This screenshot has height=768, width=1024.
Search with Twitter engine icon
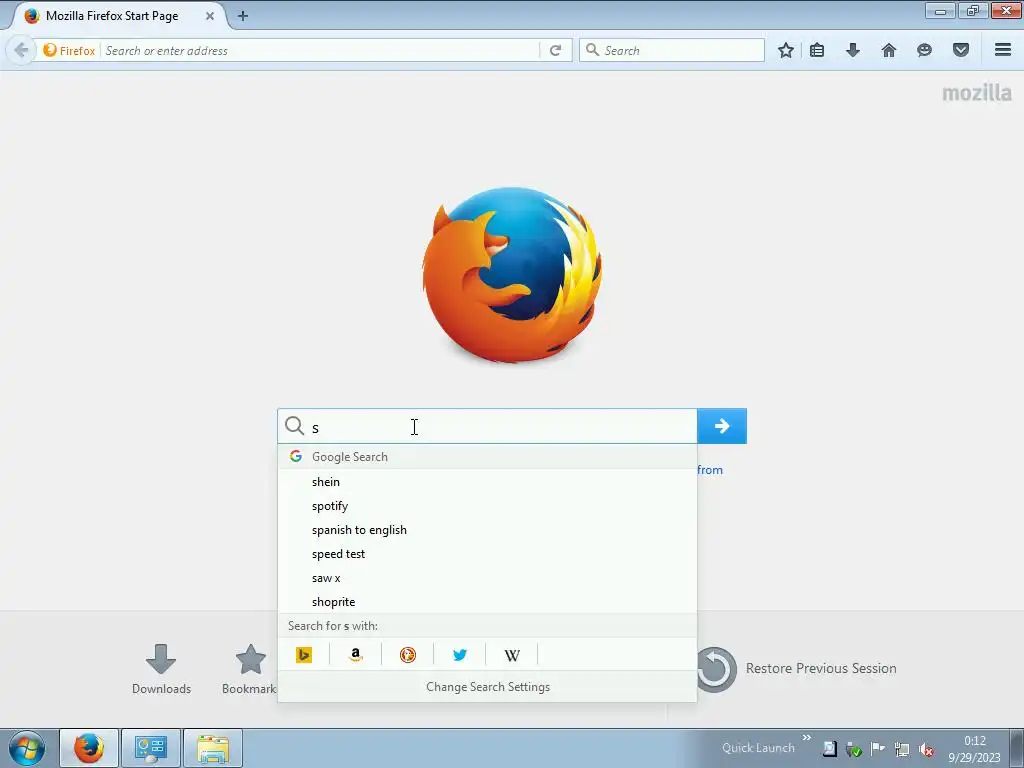pyautogui.click(x=460, y=654)
